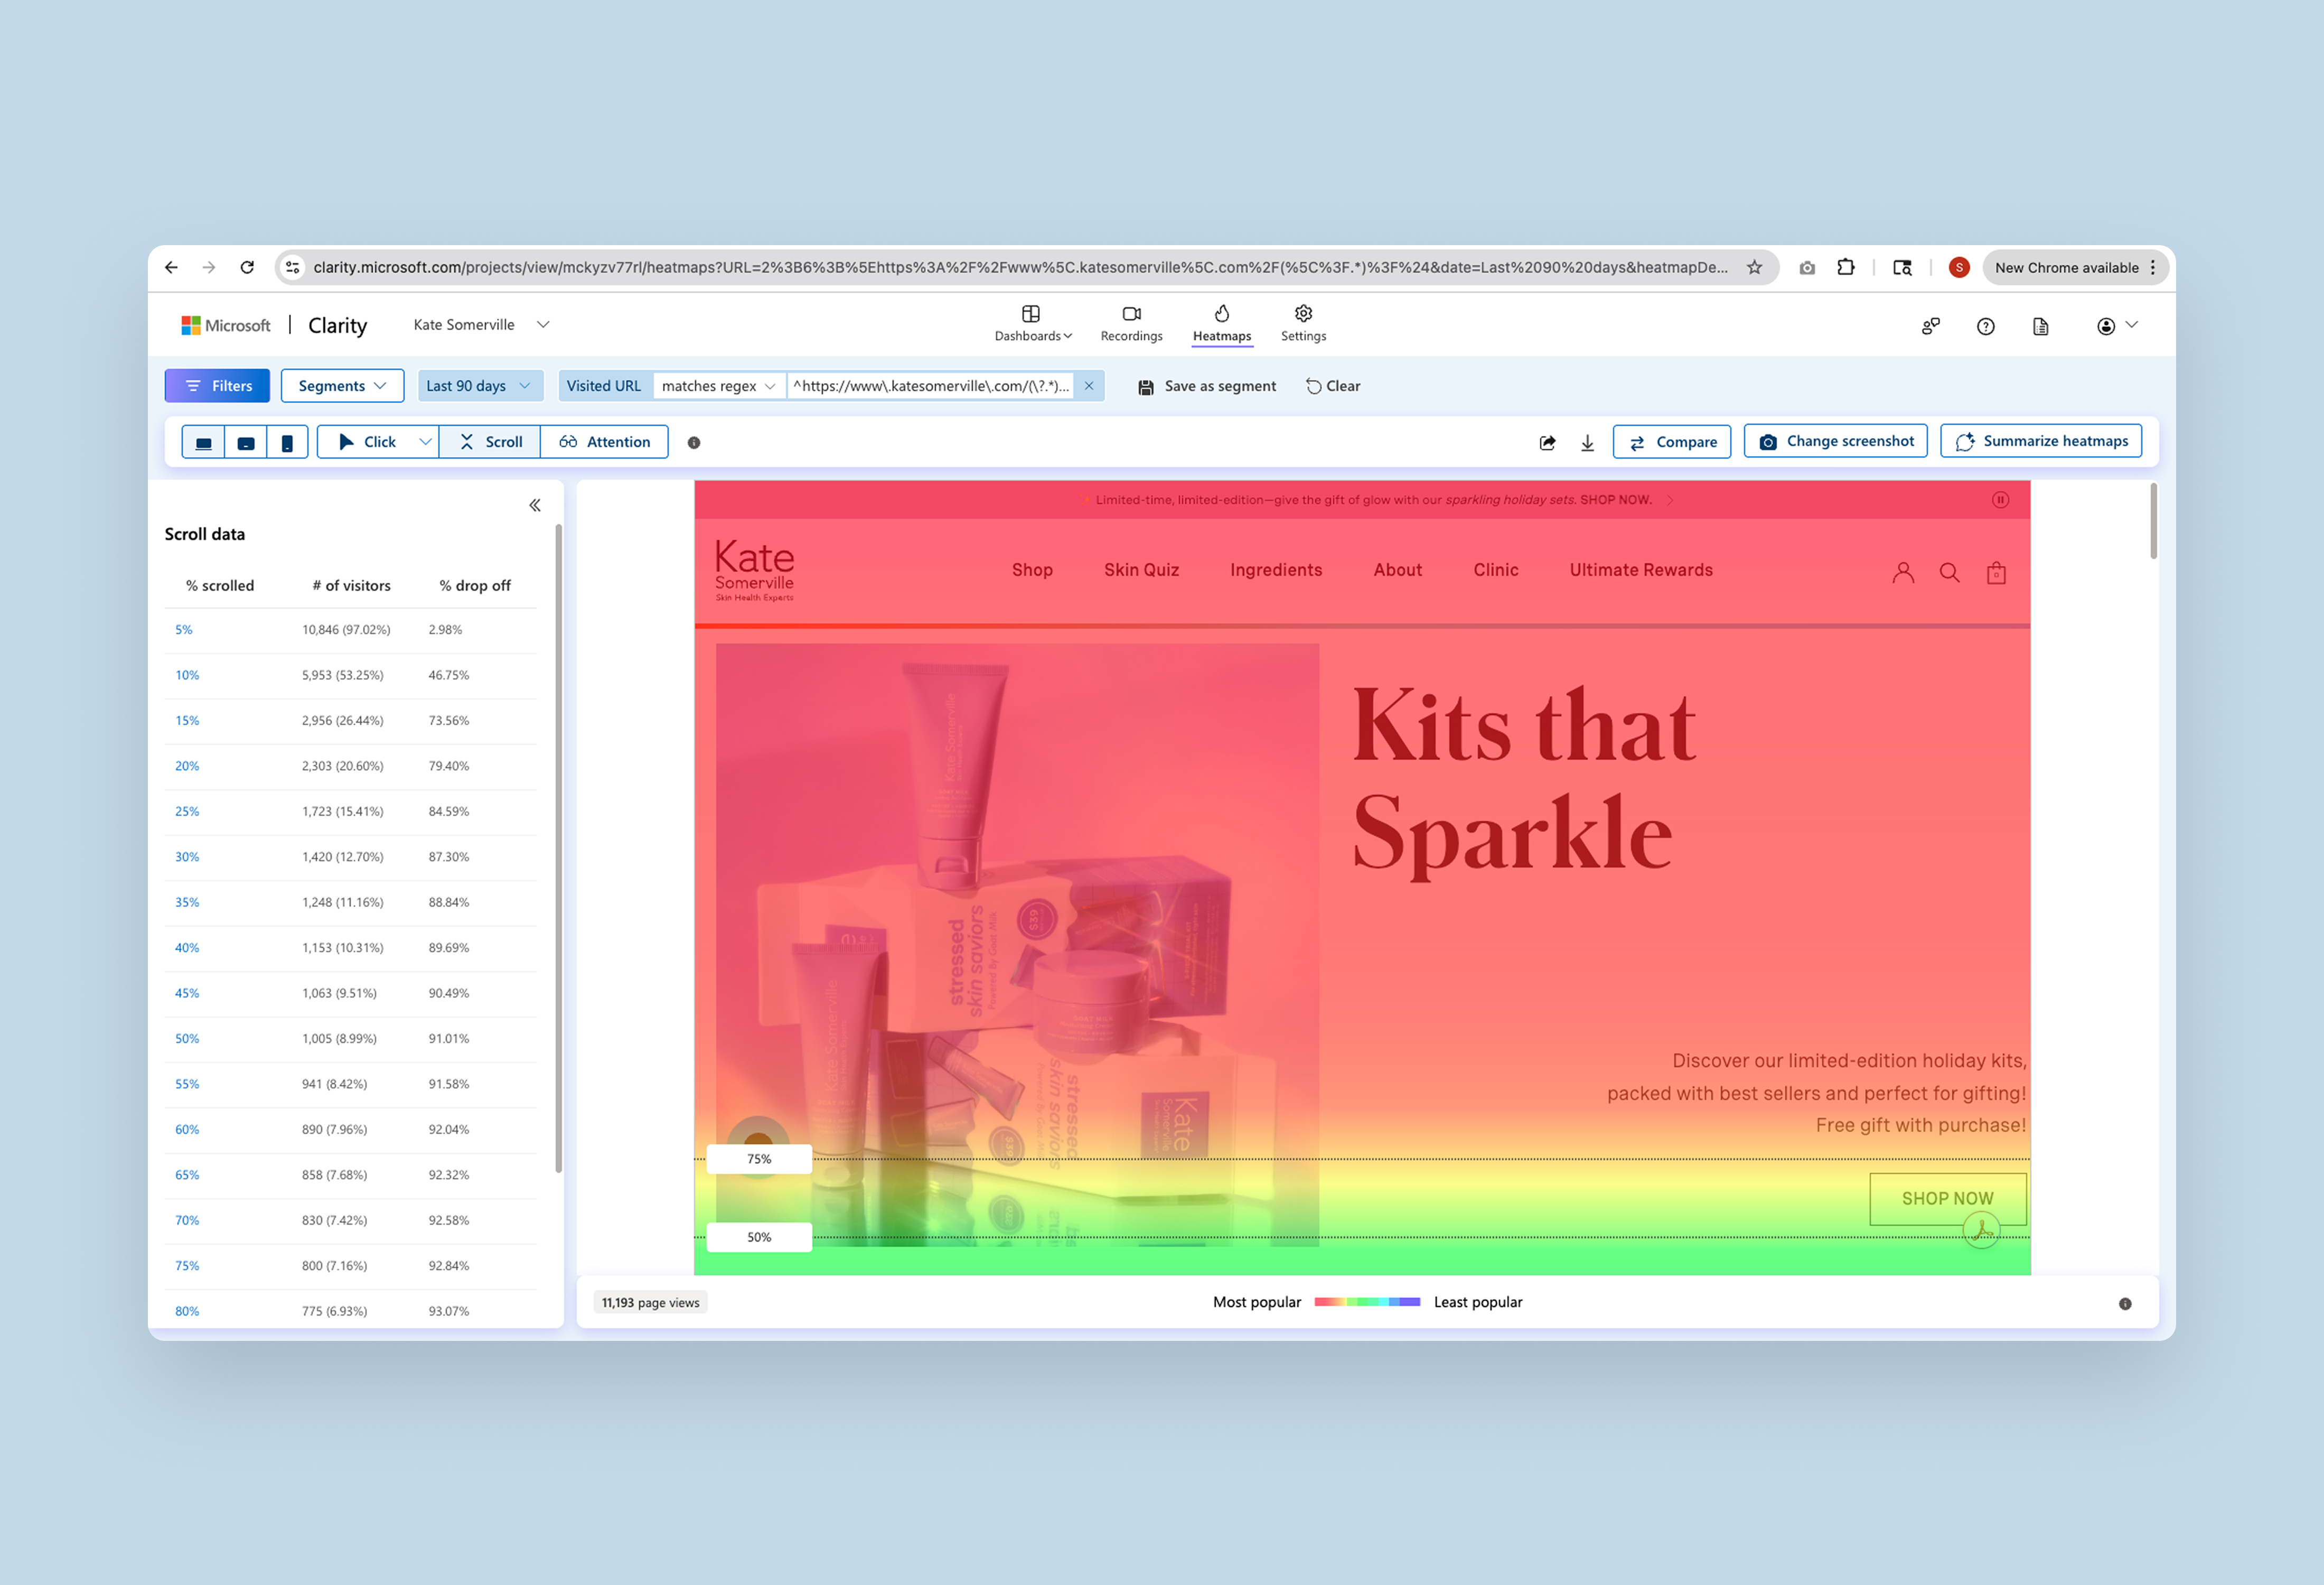
Task: Open the matches regex operator dropdown
Action: tap(718, 386)
